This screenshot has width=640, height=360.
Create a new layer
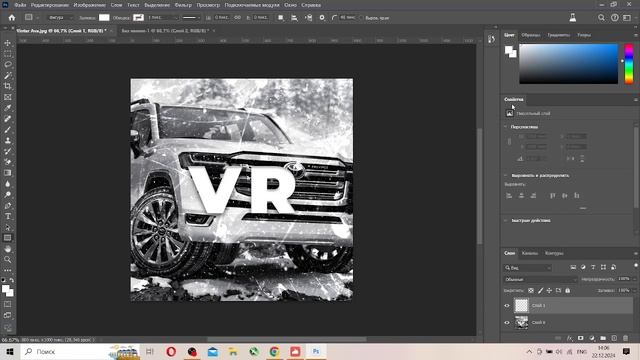pyautogui.click(x=614, y=338)
